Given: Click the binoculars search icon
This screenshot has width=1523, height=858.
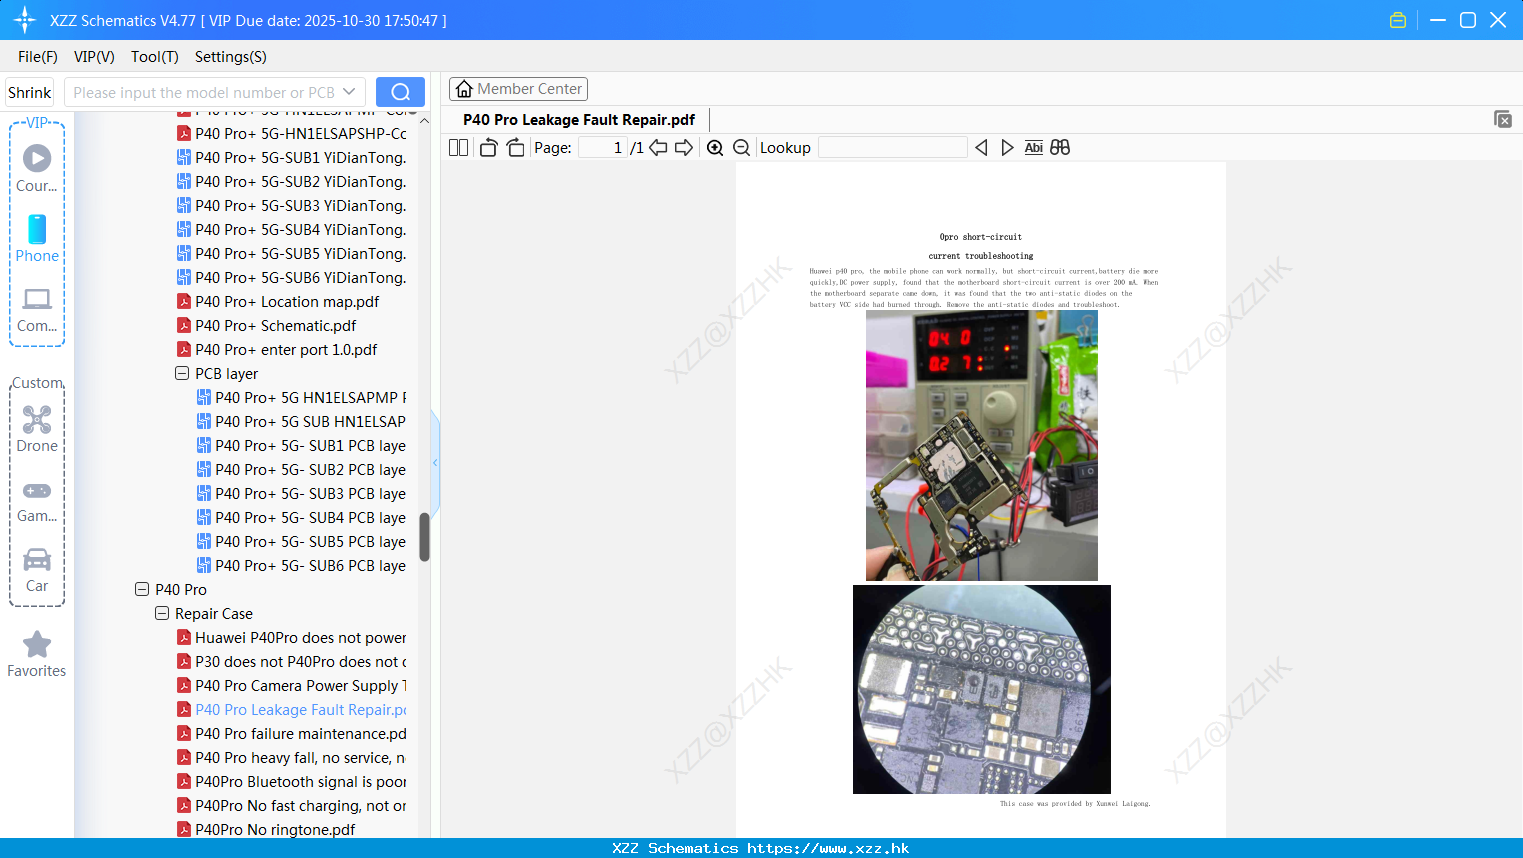Looking at the screenshot, I should click(1060, 148).
